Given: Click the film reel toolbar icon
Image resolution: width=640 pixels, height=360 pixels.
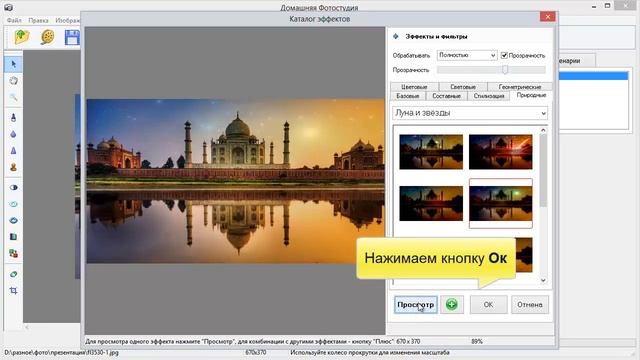Looking at the screenshot, I should pyautogui.click(x=48, y=37).
